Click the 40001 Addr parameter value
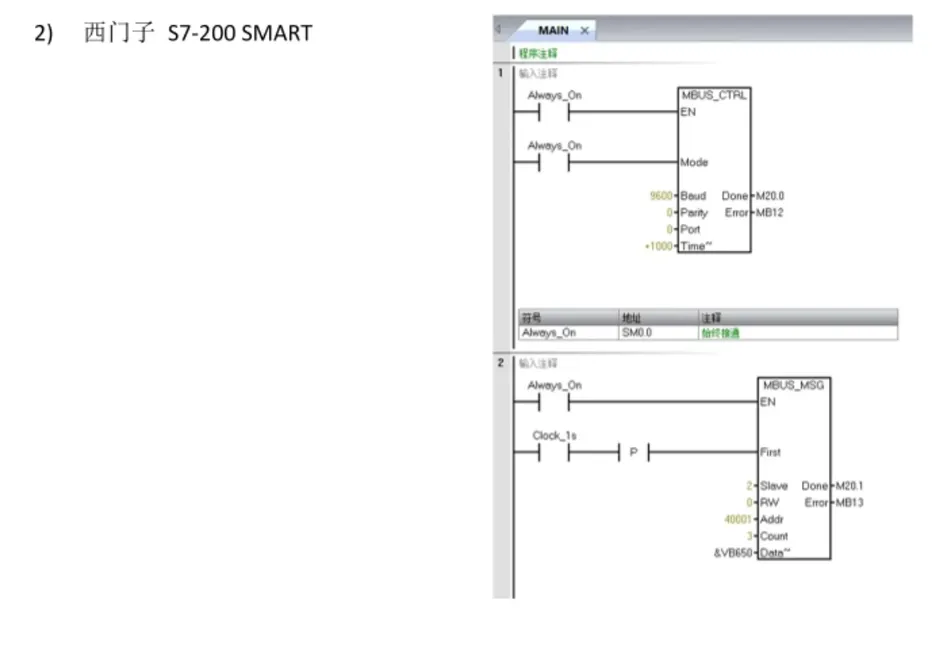Screen dimensions: 949x647 (x=738, y=519)
